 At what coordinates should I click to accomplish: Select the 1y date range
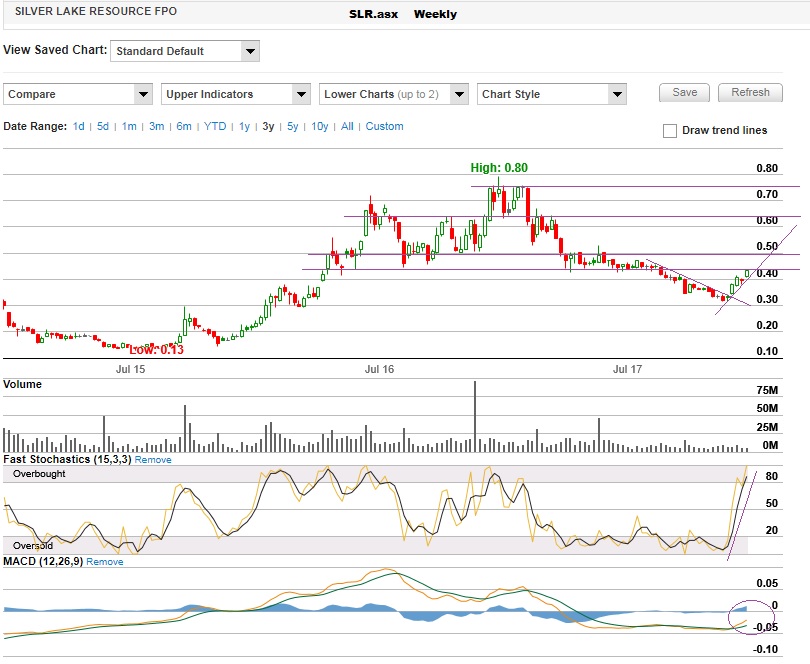244,127
